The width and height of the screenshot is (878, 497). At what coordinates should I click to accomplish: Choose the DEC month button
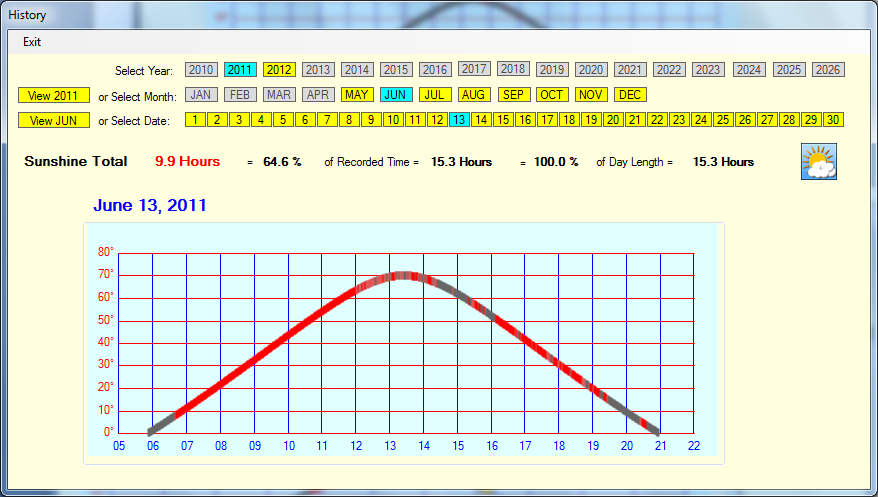point(630,95)
